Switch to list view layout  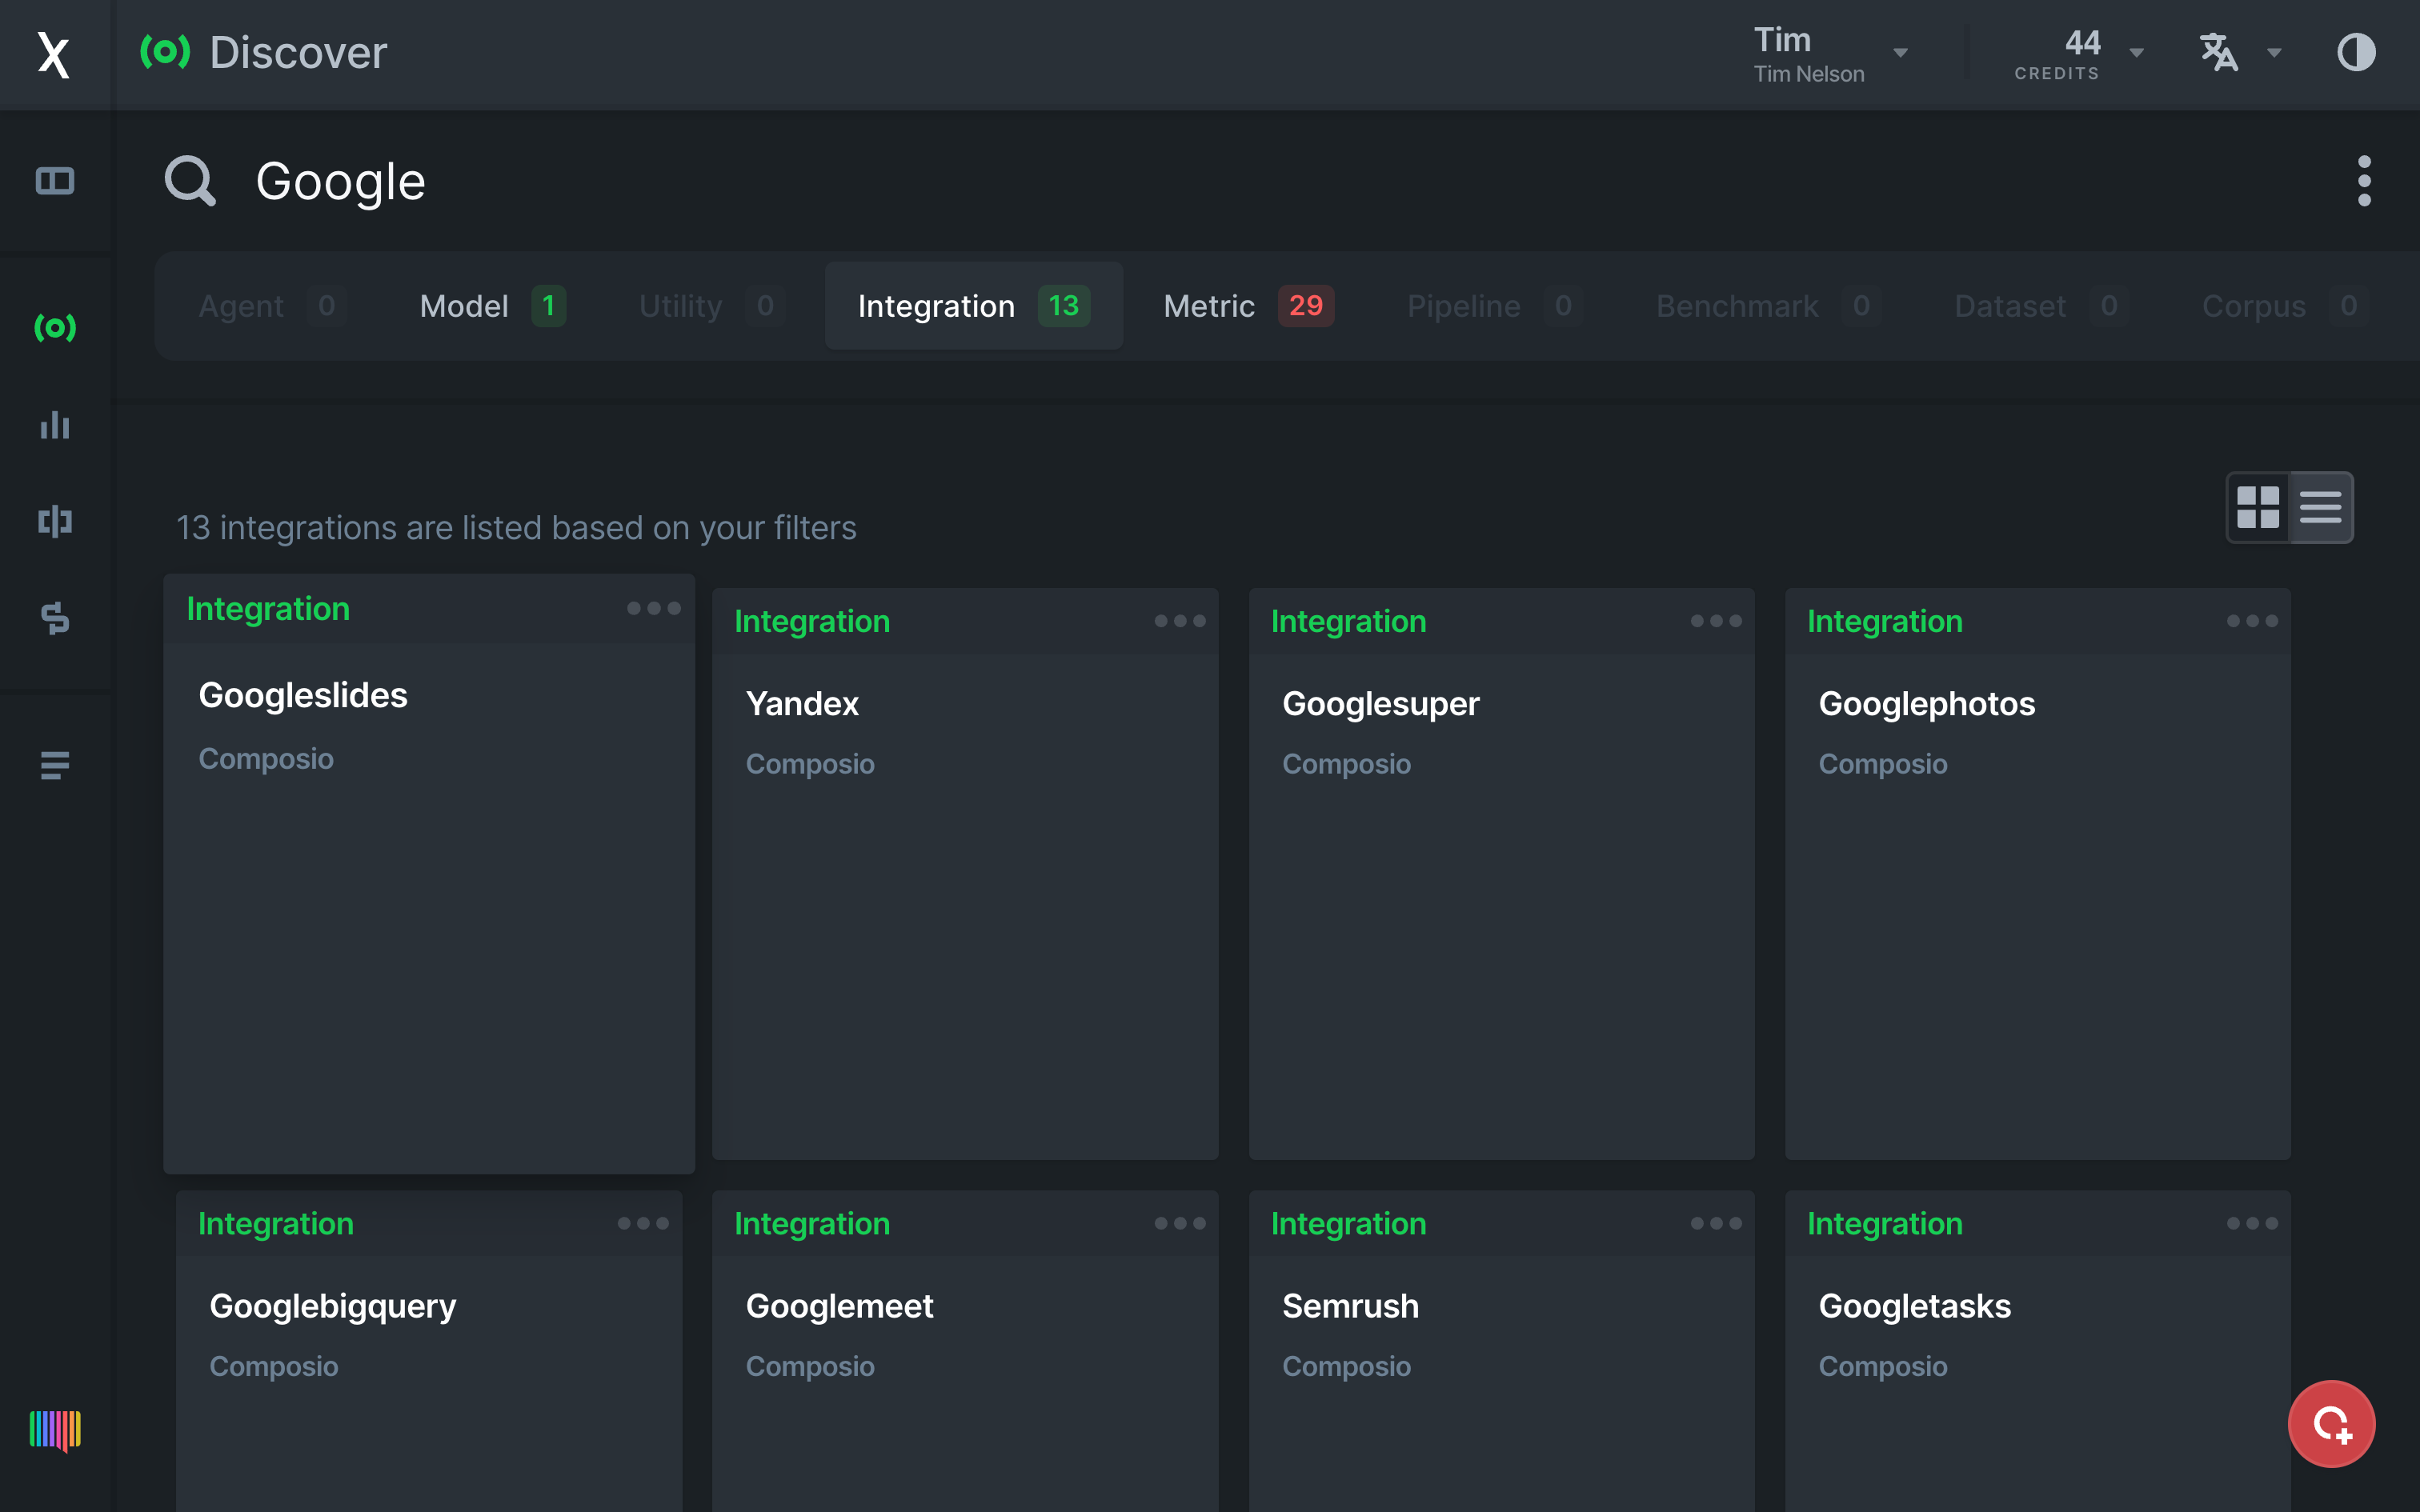point(2320,507)
